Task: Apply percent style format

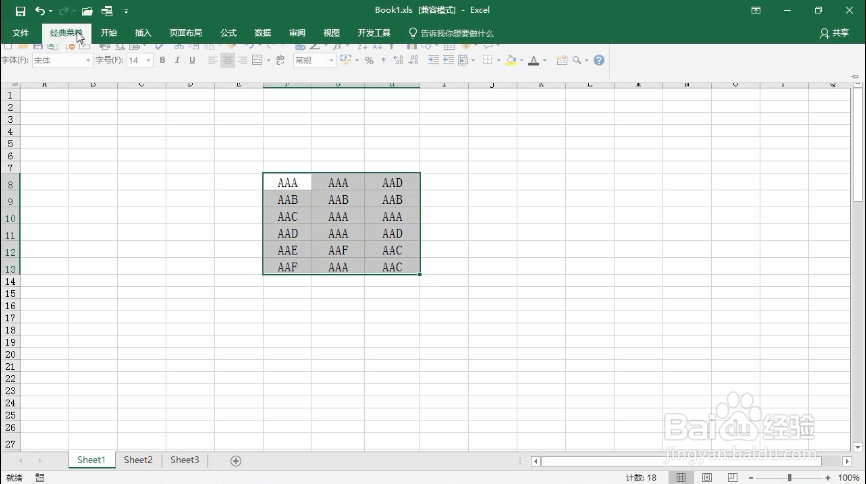Action: coord(369,60)
